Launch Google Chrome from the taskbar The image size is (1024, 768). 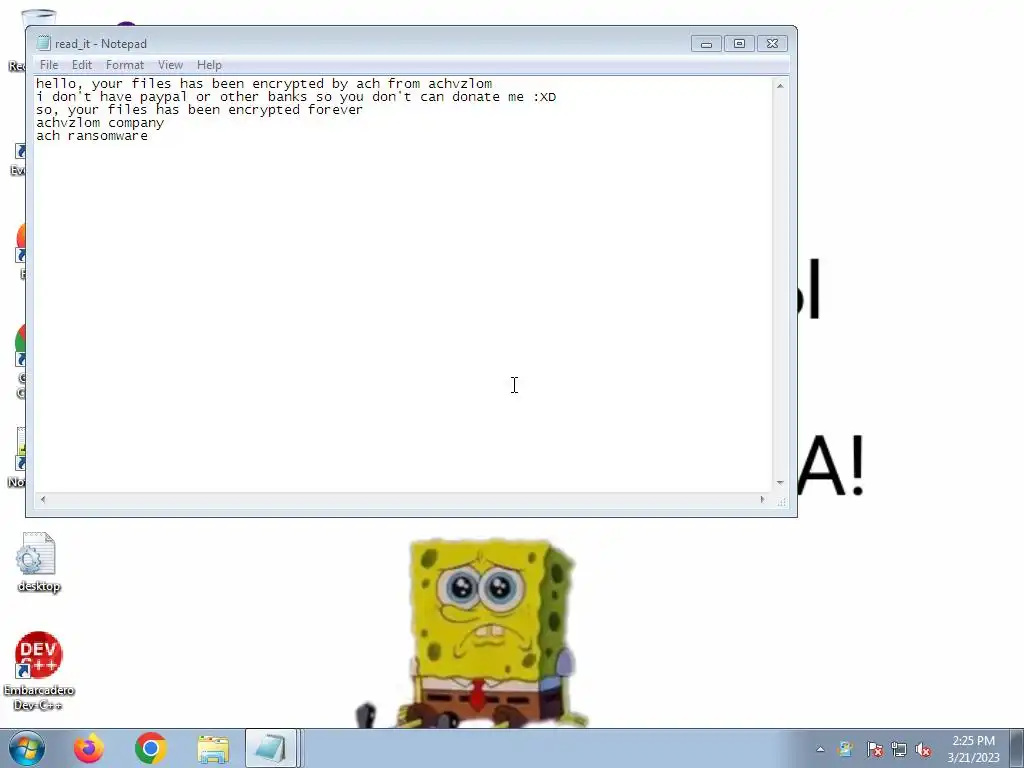(x=151, y=748)
